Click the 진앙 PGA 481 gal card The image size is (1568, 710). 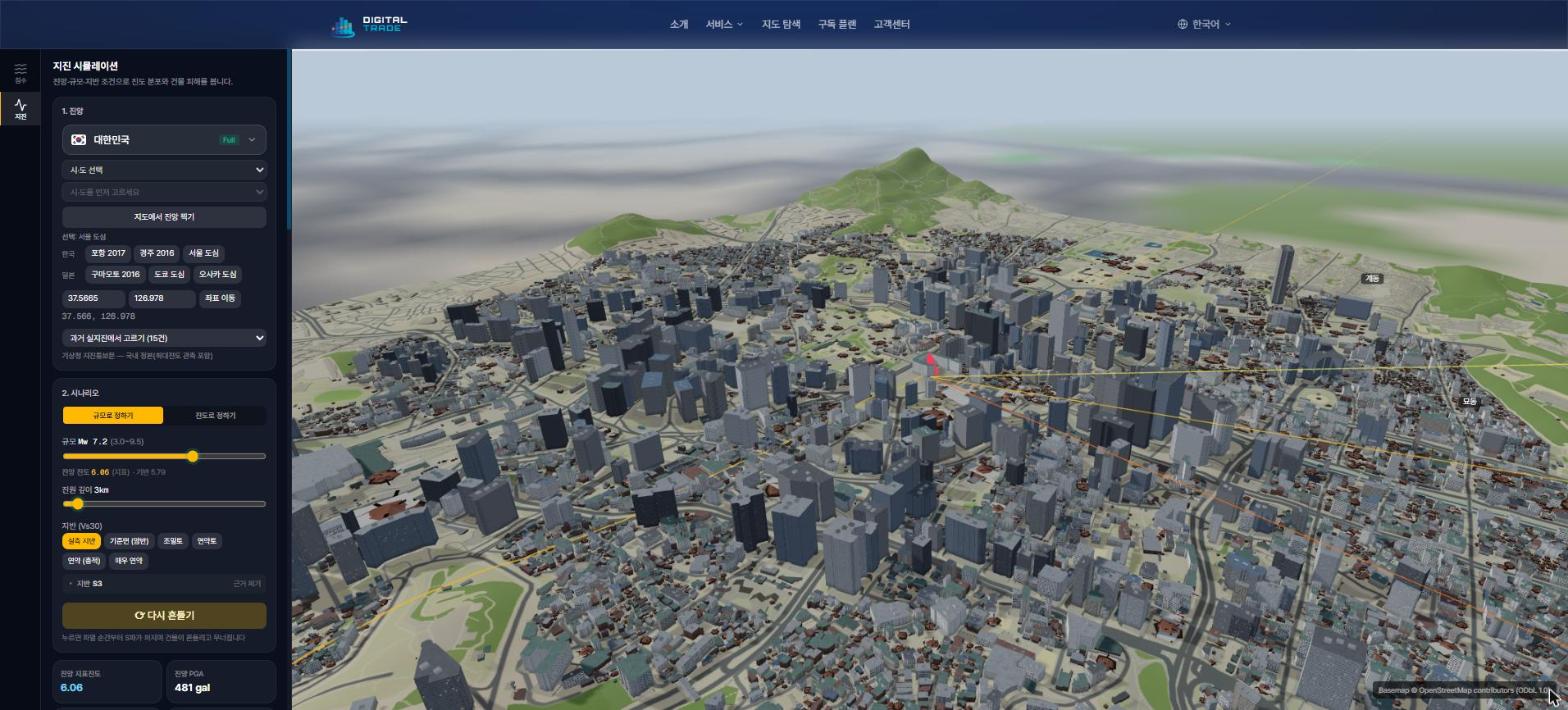pos(221,681)
